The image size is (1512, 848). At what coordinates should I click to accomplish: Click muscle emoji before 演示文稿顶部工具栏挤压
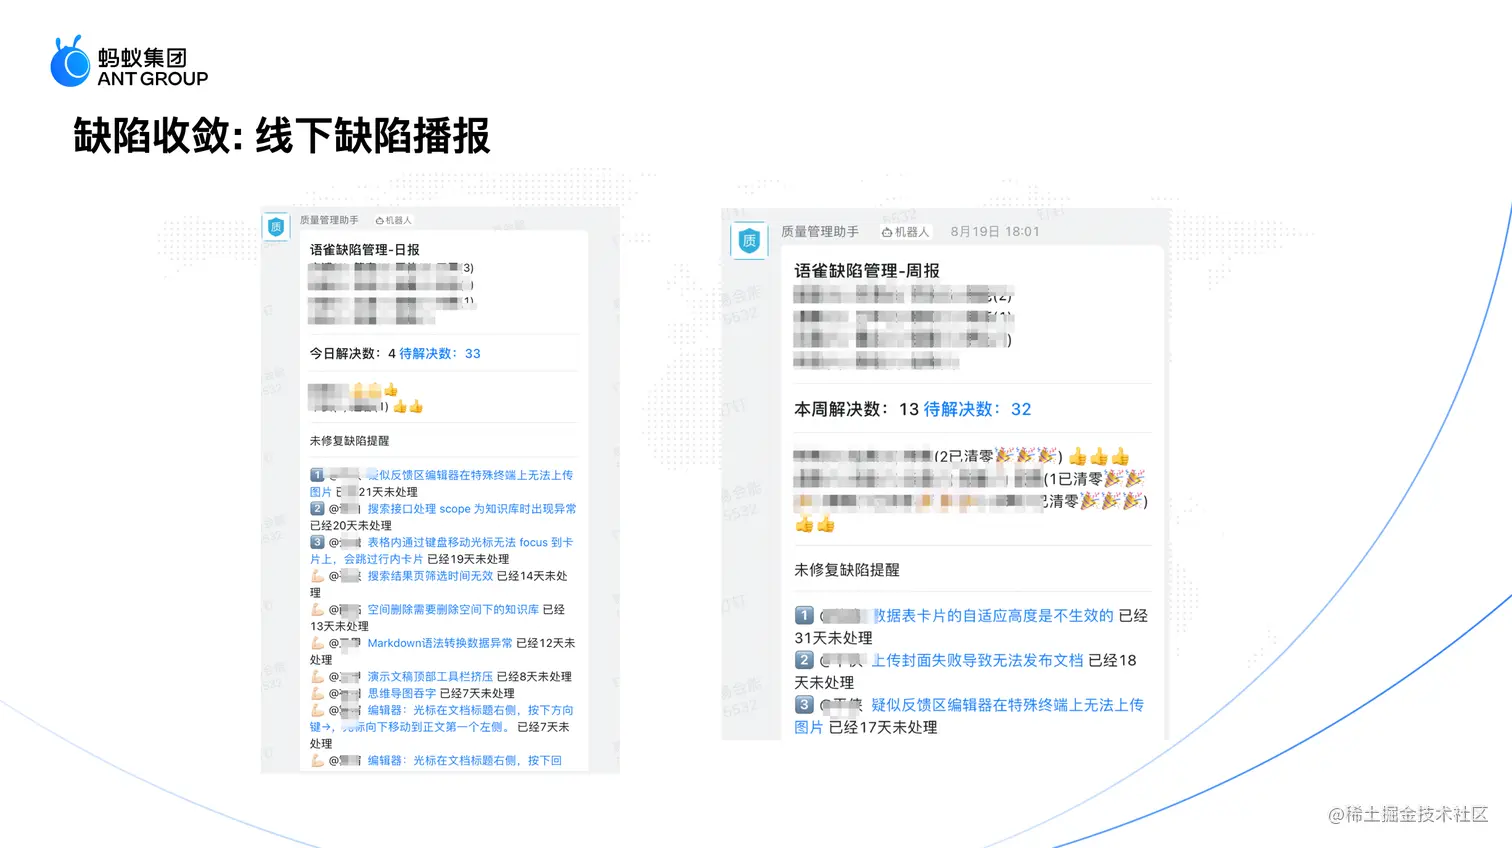coord(317,677)
